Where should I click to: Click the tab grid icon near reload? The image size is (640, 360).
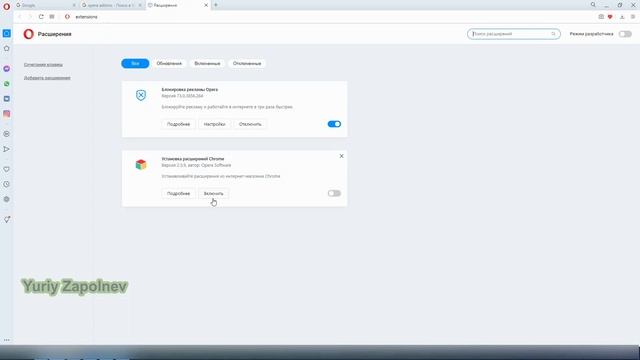click(x=52, y=17)
